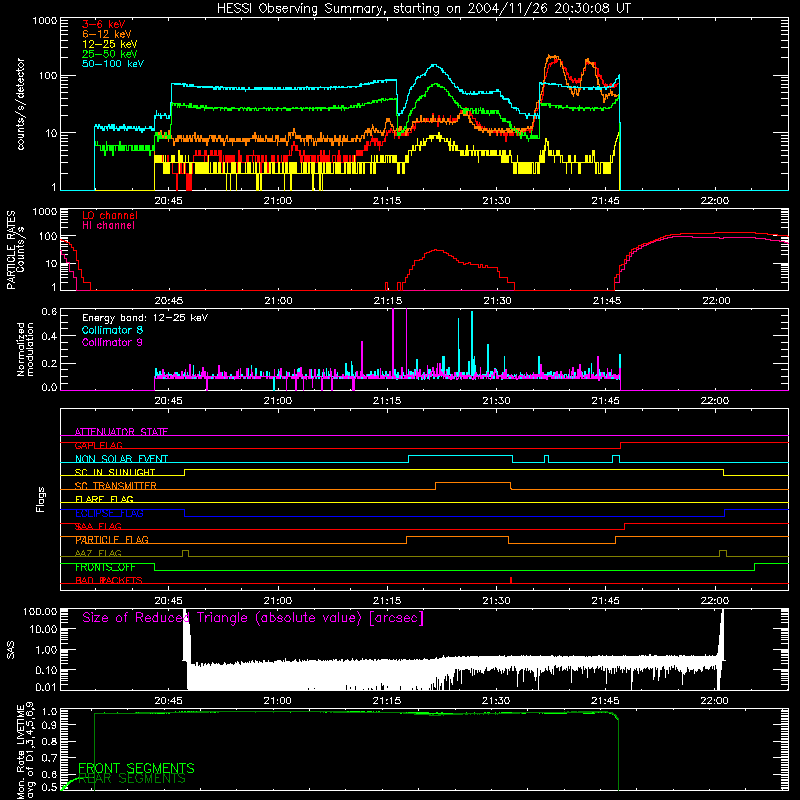The height and width of the screenshot is (800, 800).
Task: Click the 'LO channel' legend label
Action: pyautogui.click(x=110, y=215)
